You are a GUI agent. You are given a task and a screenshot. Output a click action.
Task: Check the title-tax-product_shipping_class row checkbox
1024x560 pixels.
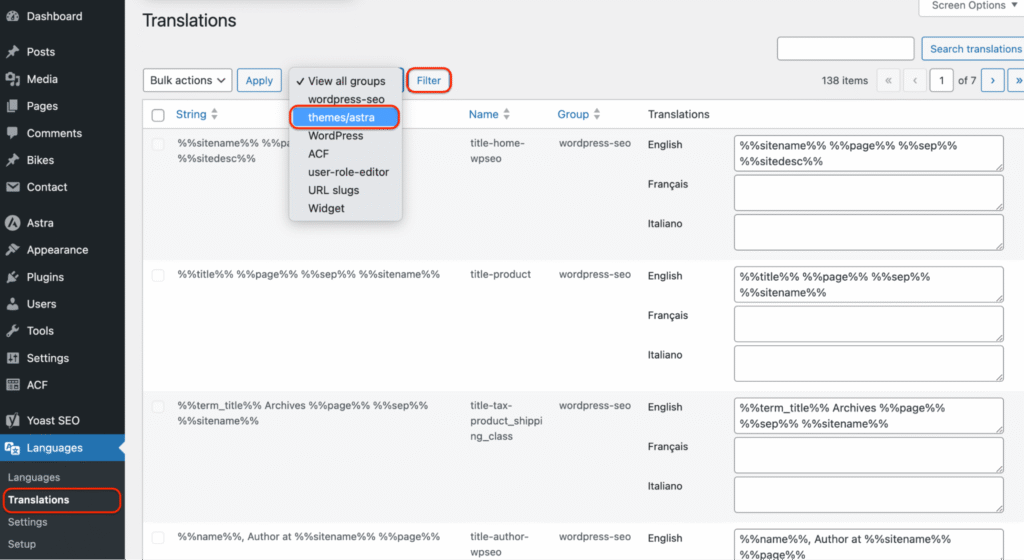point(158,407)
